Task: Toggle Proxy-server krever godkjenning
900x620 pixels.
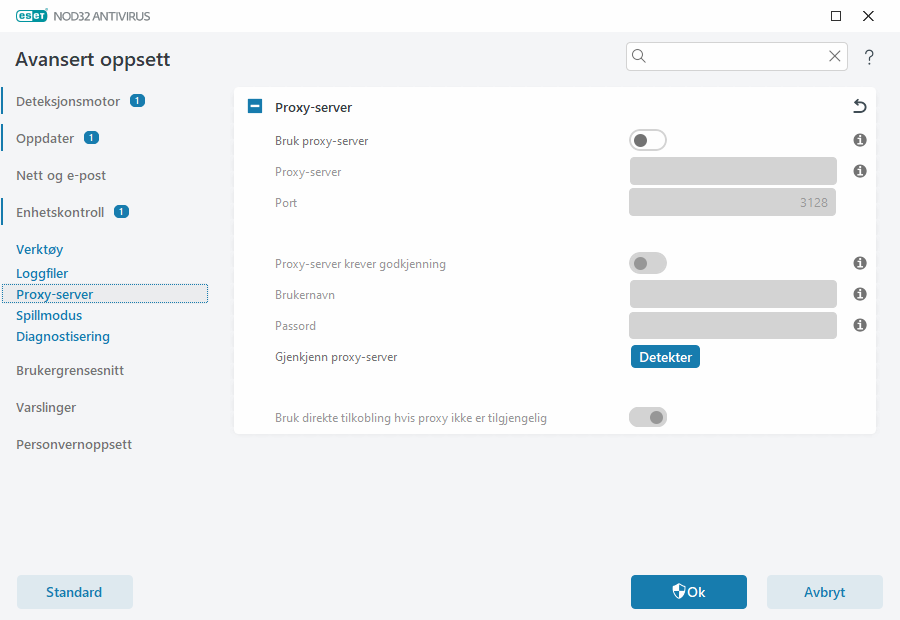Action: tap(647, 263)
